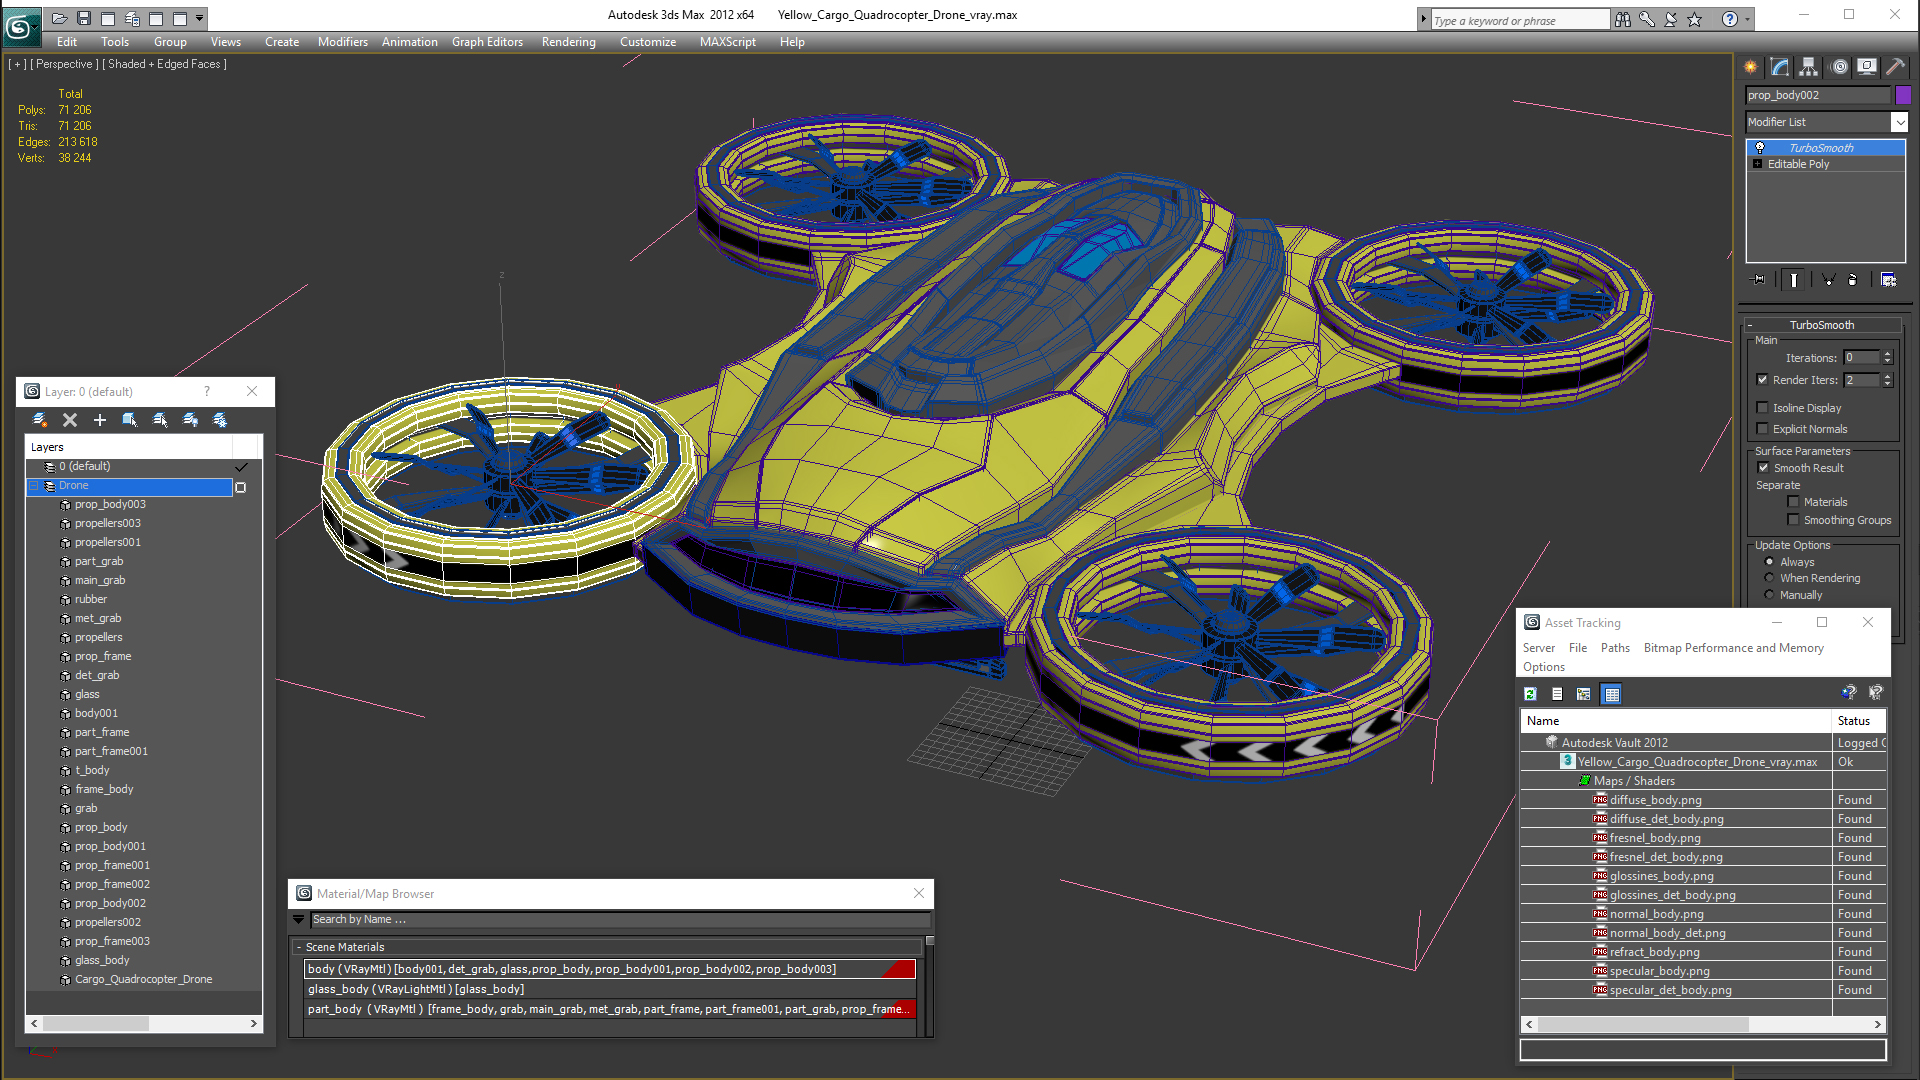Click Highlight Selected Objects' Layers icon
Screen dimensions: 1920x1080
click(160, 420)
